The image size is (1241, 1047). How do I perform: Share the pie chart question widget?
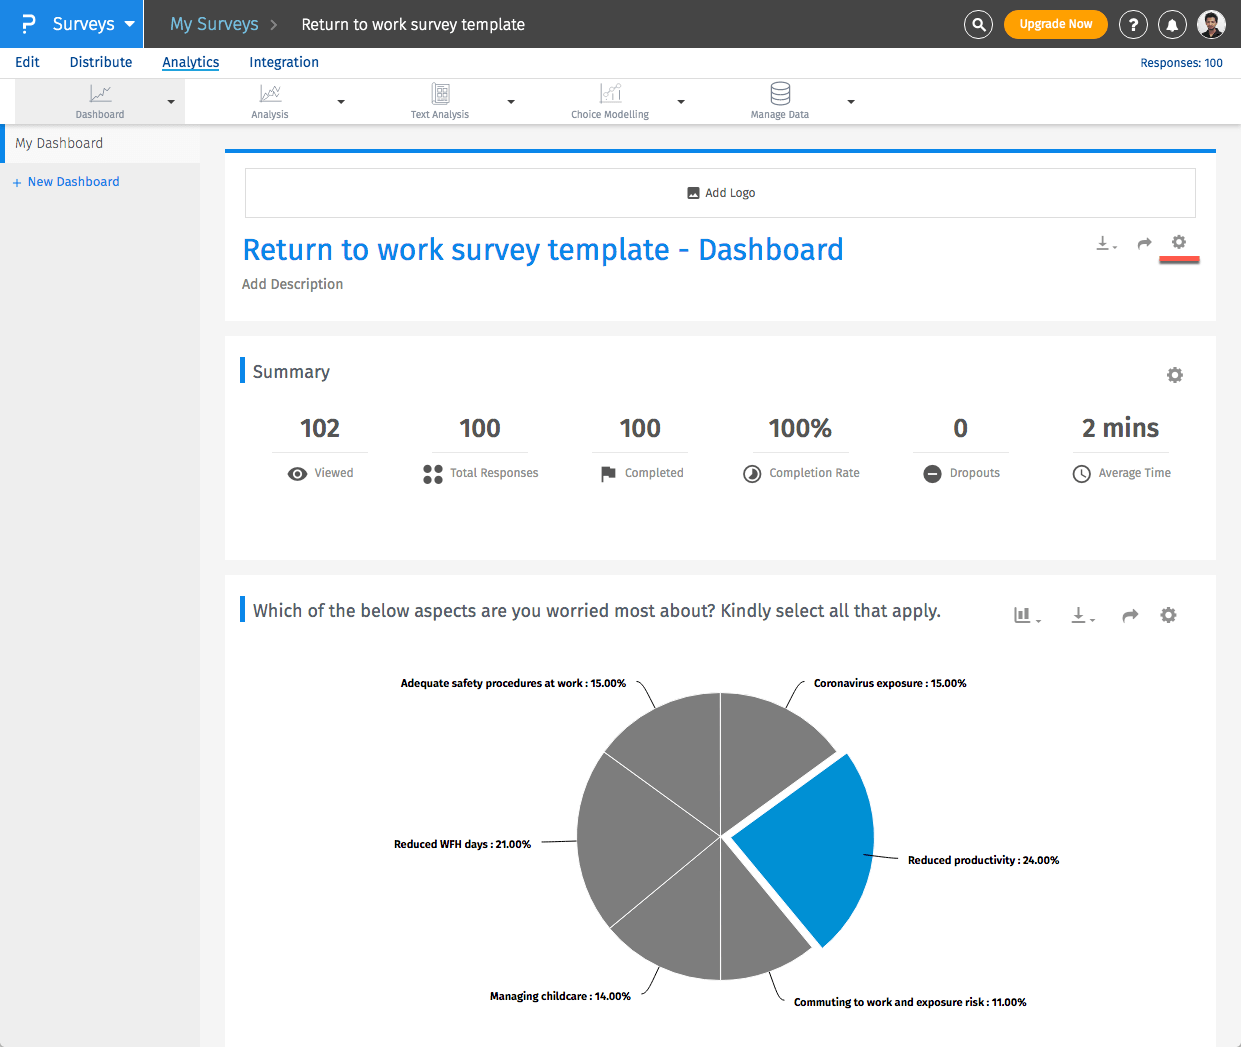(x=1129, y=615)
